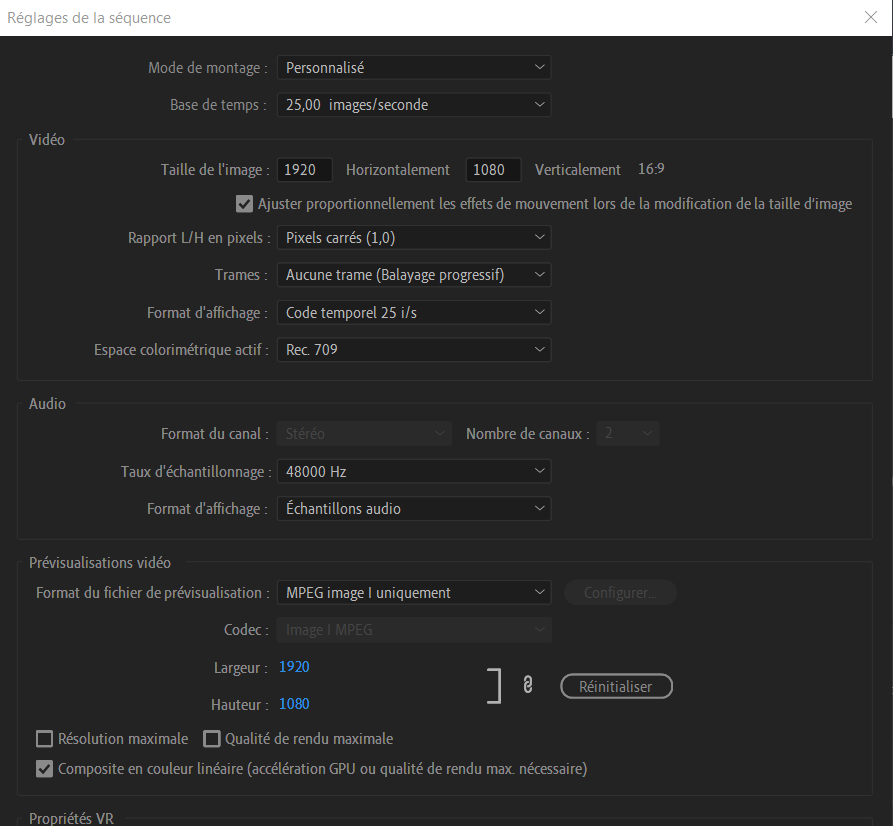Screen dimensions: 893x826
Task: Close the Réglages de la séquence dialog
Action: (x=870, y=17)
